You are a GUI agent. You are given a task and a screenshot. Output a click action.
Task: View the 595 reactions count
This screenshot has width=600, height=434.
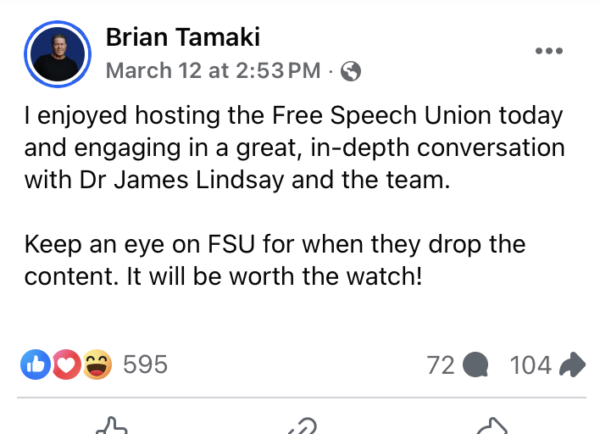144,366
